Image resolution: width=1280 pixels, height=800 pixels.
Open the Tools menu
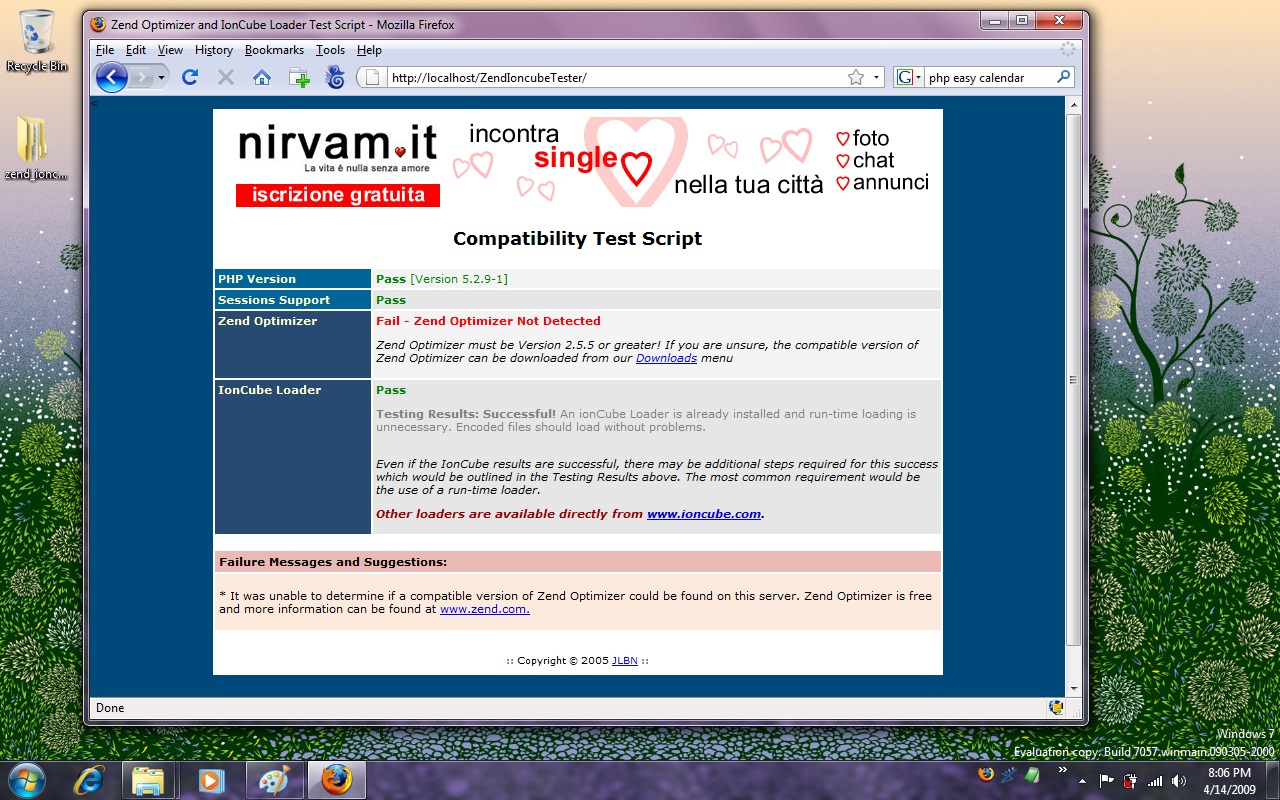tap(330, 50)
